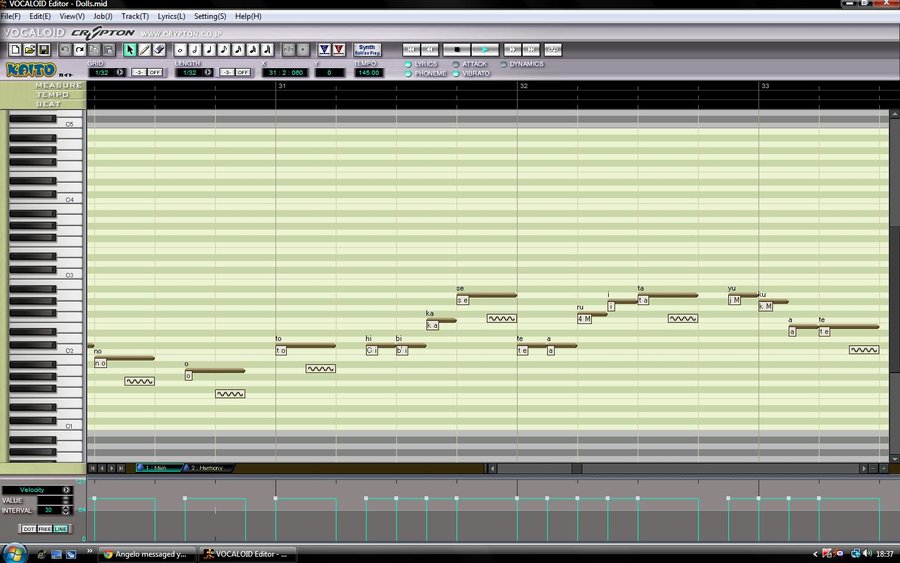Viewport: 900px width, 563px height.
Task: Click the Synth Rewire Prep button
Action: (x=367, y=50)
